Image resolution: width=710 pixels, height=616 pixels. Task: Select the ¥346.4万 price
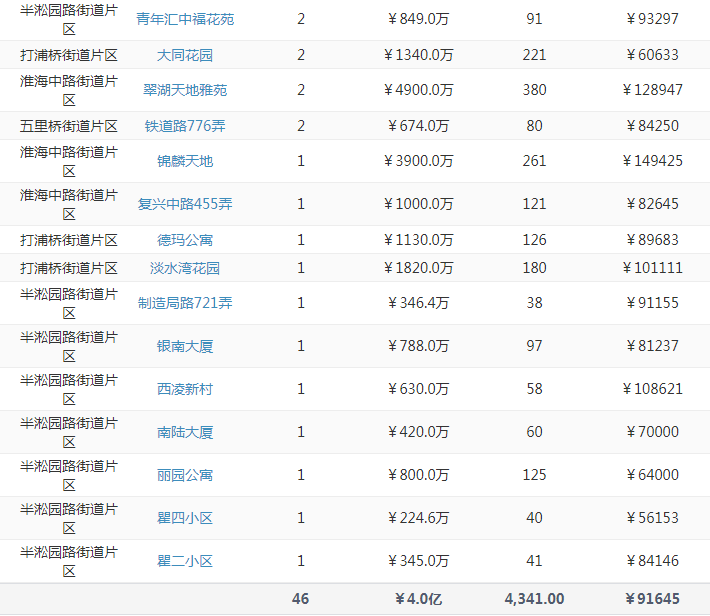418,303
